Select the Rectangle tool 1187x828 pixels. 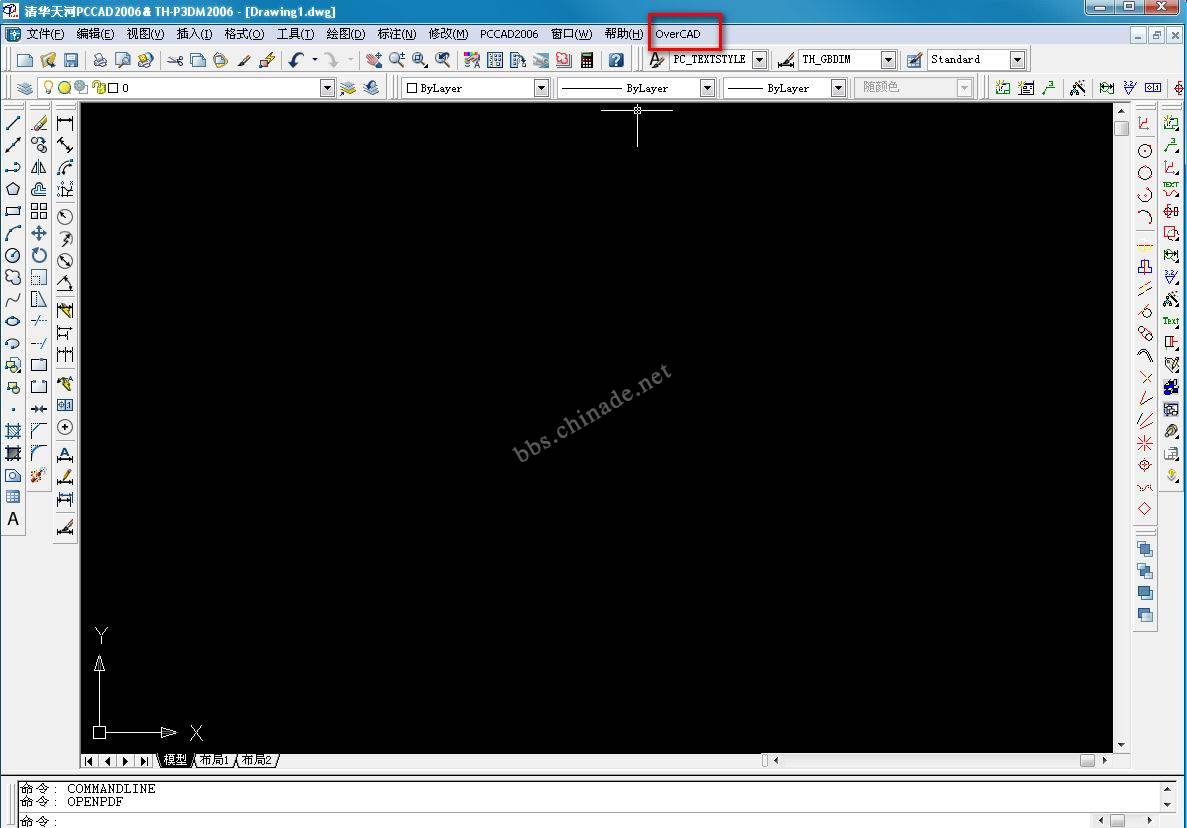click(13, 211)
